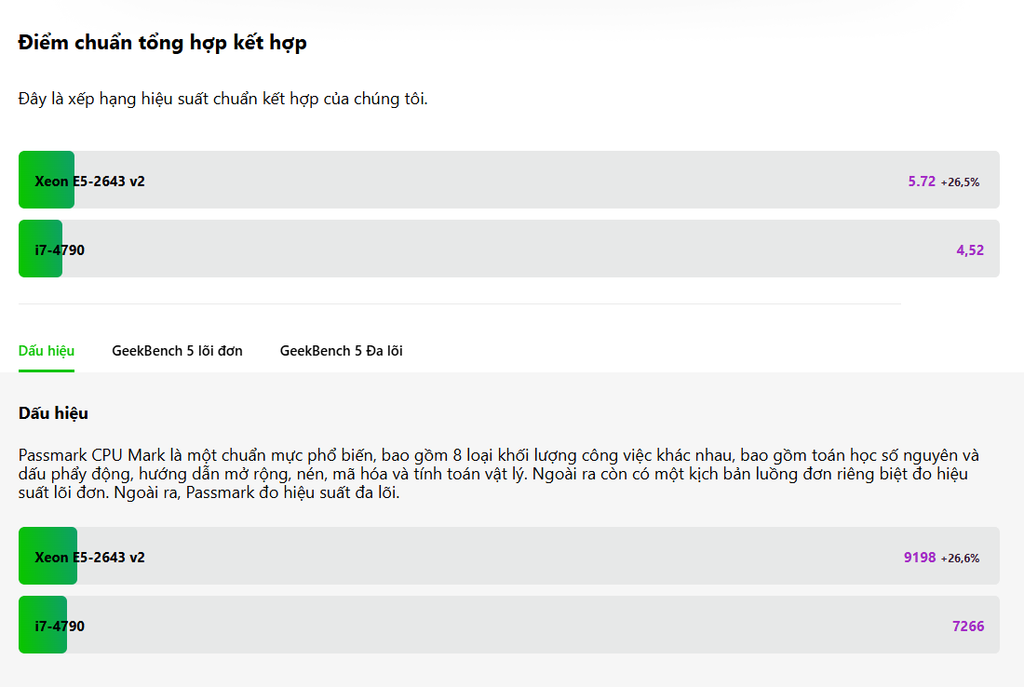The width and height of the screenshot is (1024, 687).
Task: Click the 5.72 combined score value
Action: [921, 181]
